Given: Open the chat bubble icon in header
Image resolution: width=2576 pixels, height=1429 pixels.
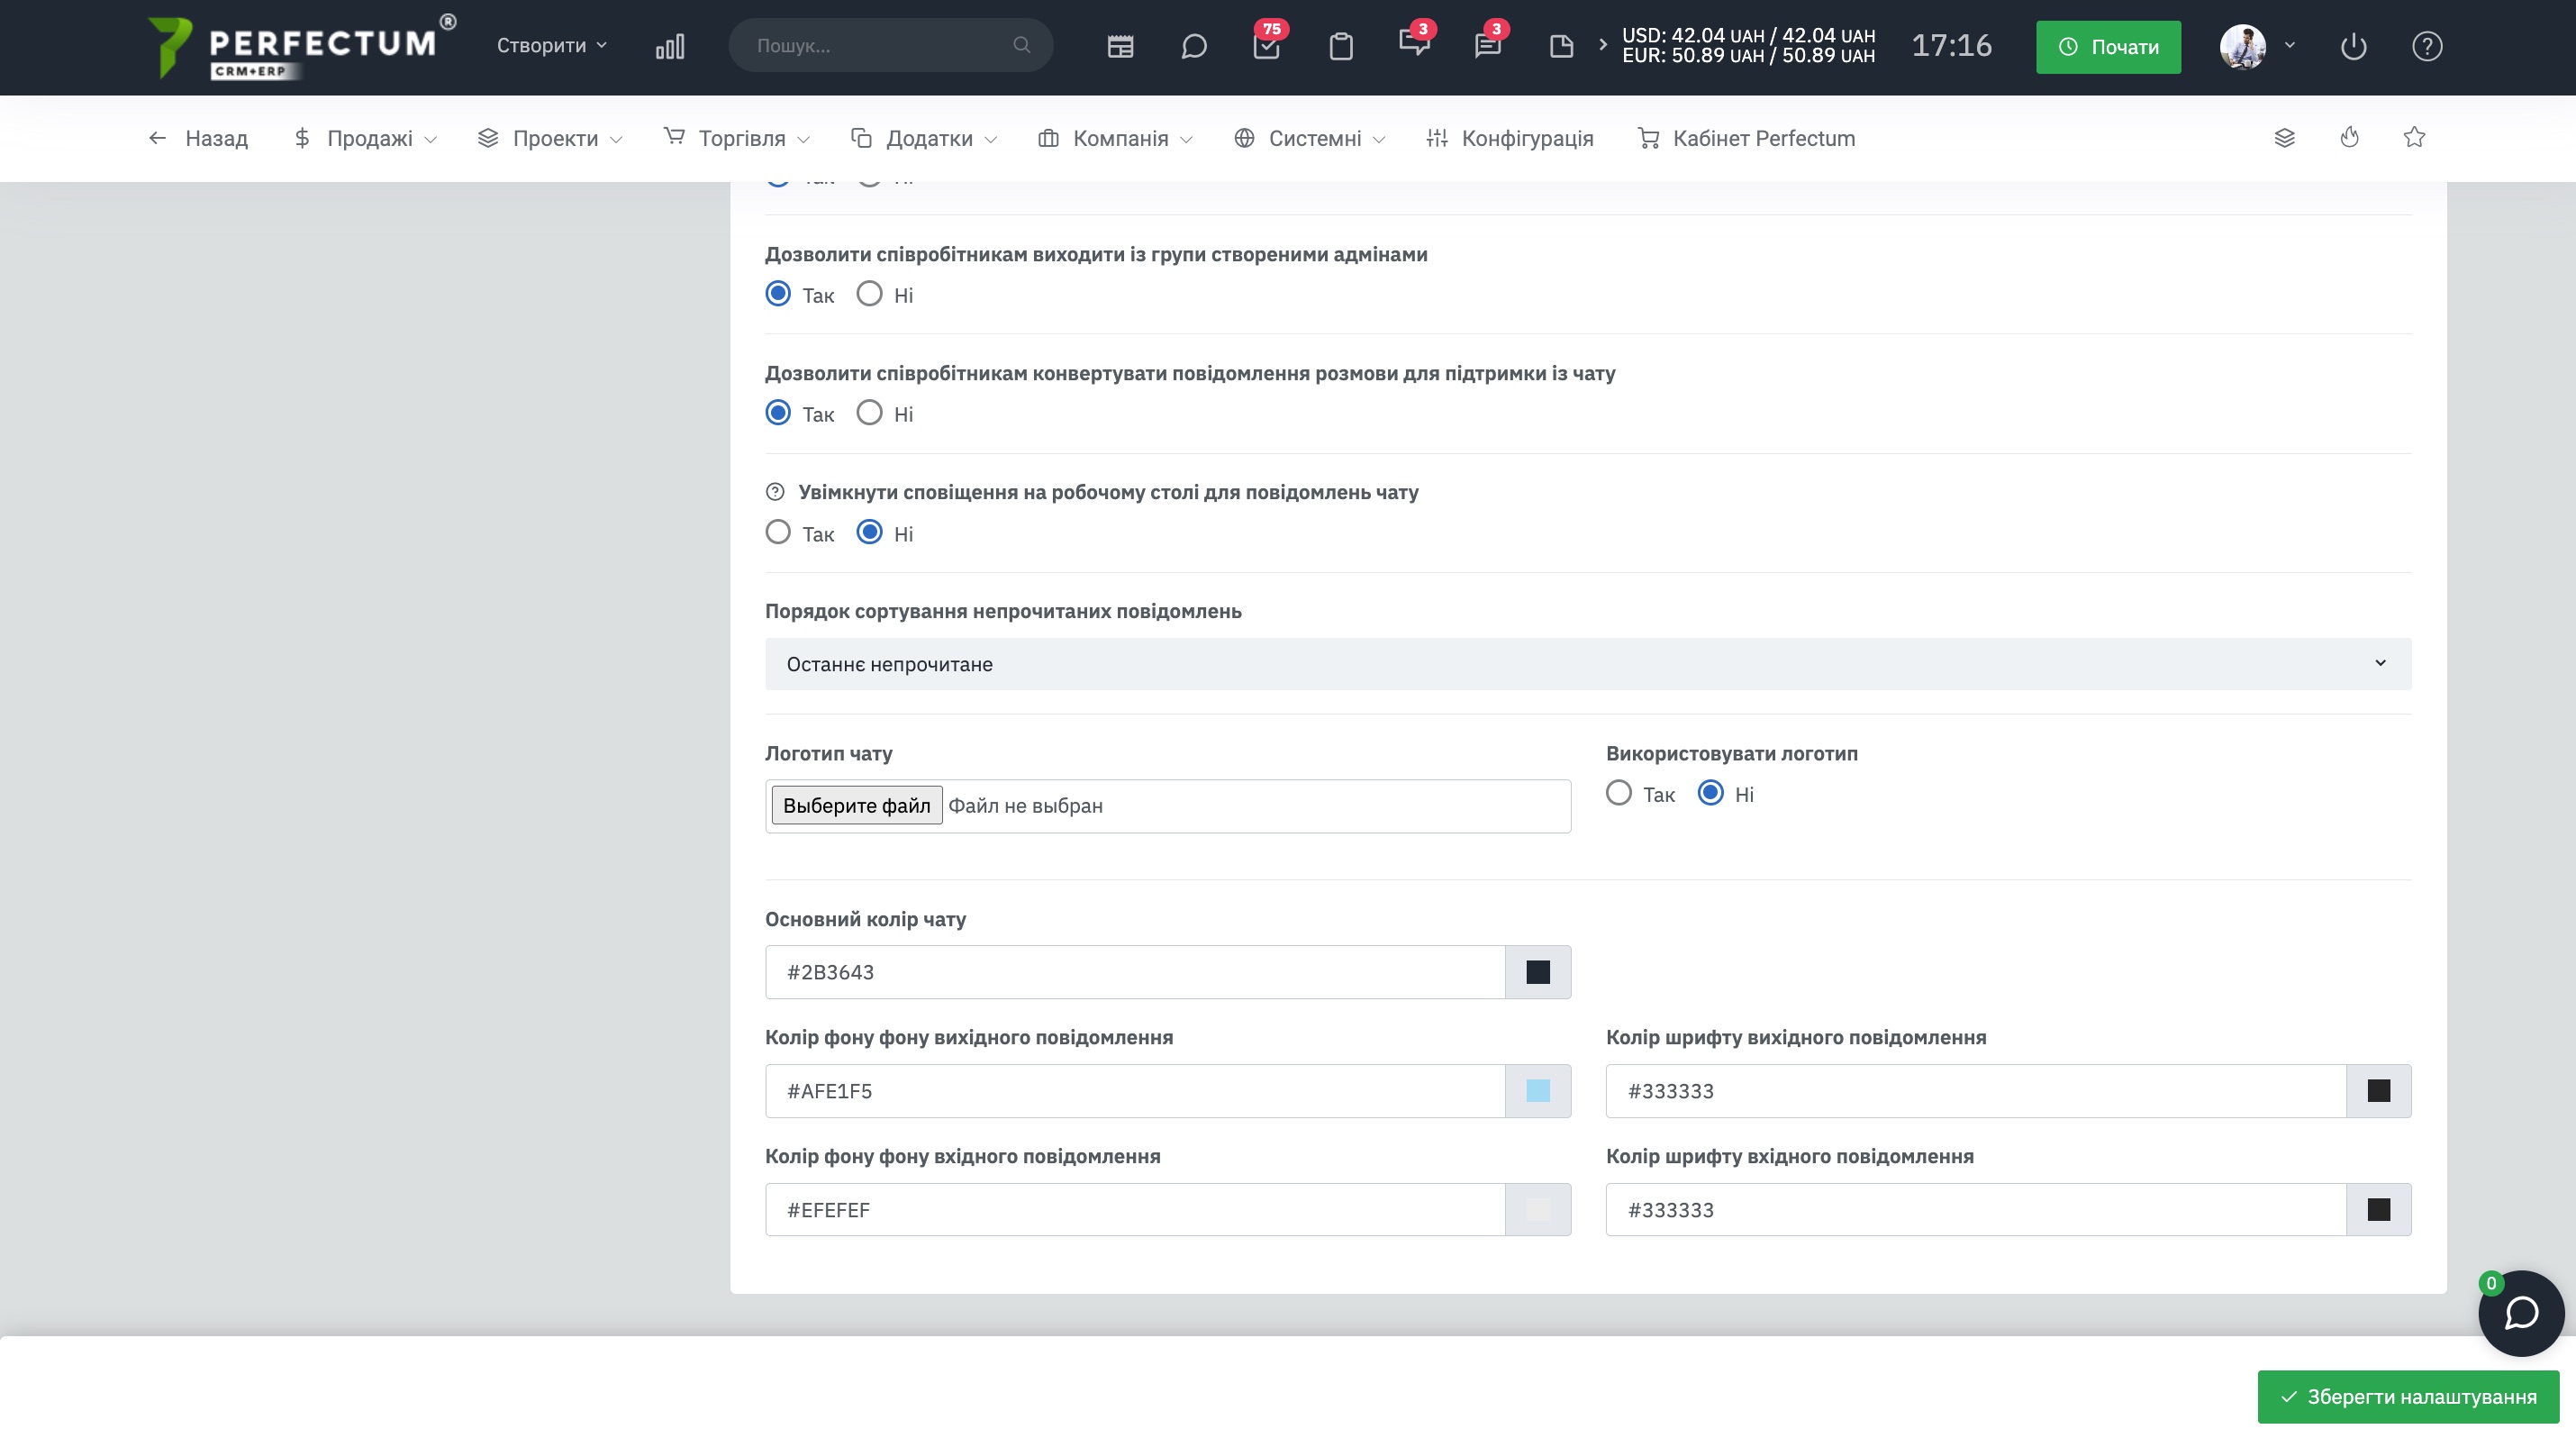Looking at the screenshot, I should pos(1194,46).
